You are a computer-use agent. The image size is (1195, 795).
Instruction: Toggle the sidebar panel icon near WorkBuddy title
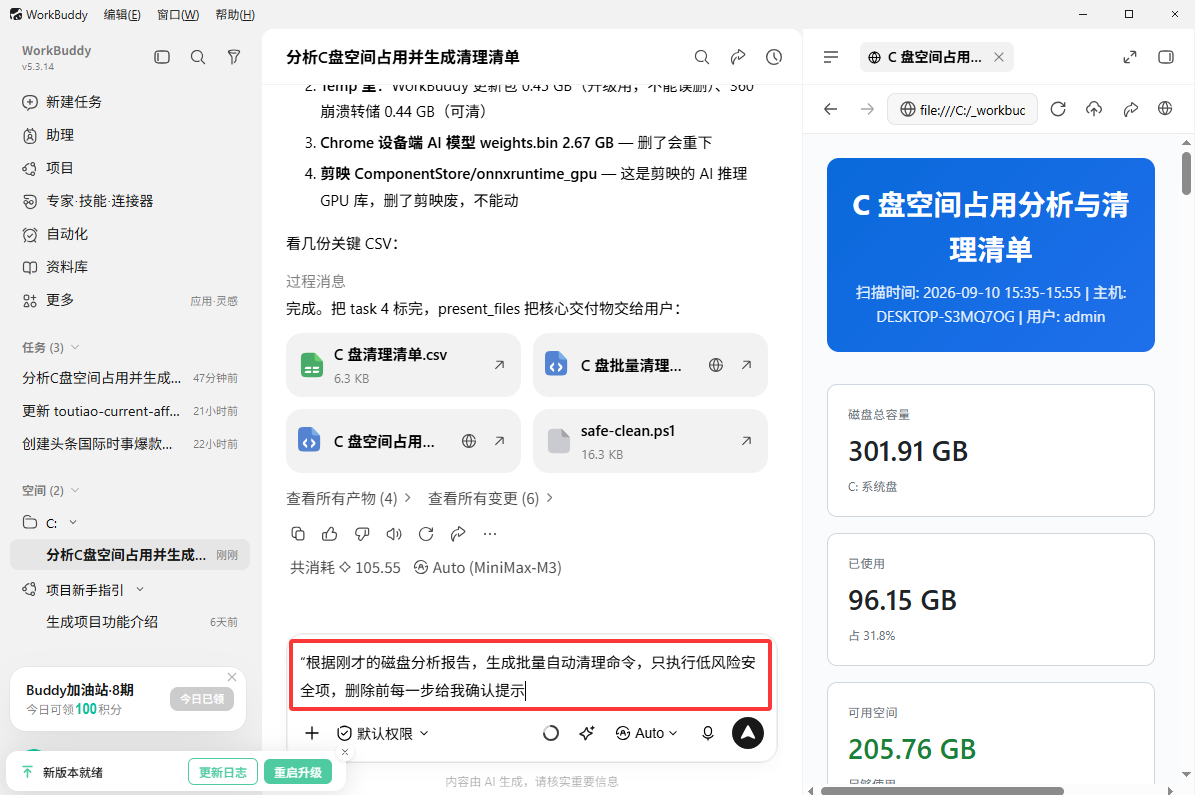162,57
